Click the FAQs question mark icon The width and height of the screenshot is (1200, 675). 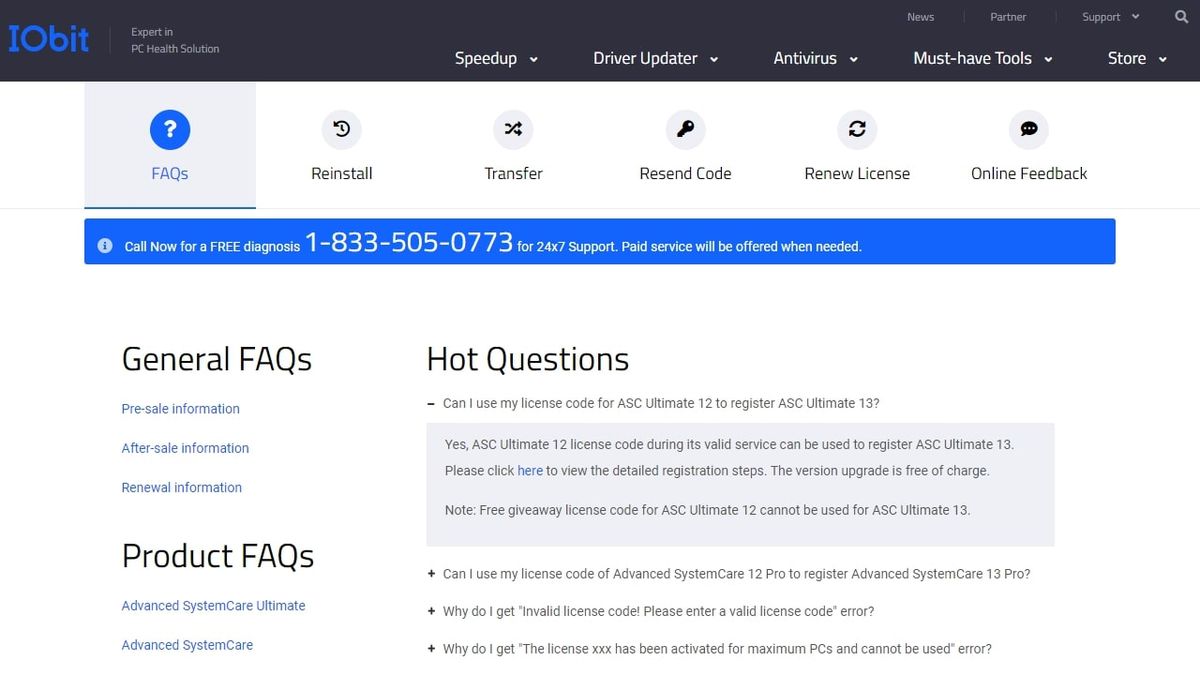tap(169, 129)
